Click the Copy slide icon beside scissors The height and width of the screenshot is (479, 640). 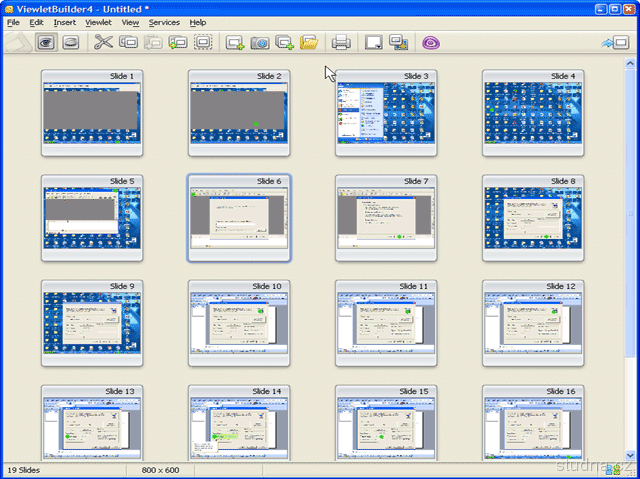(129, 42)
